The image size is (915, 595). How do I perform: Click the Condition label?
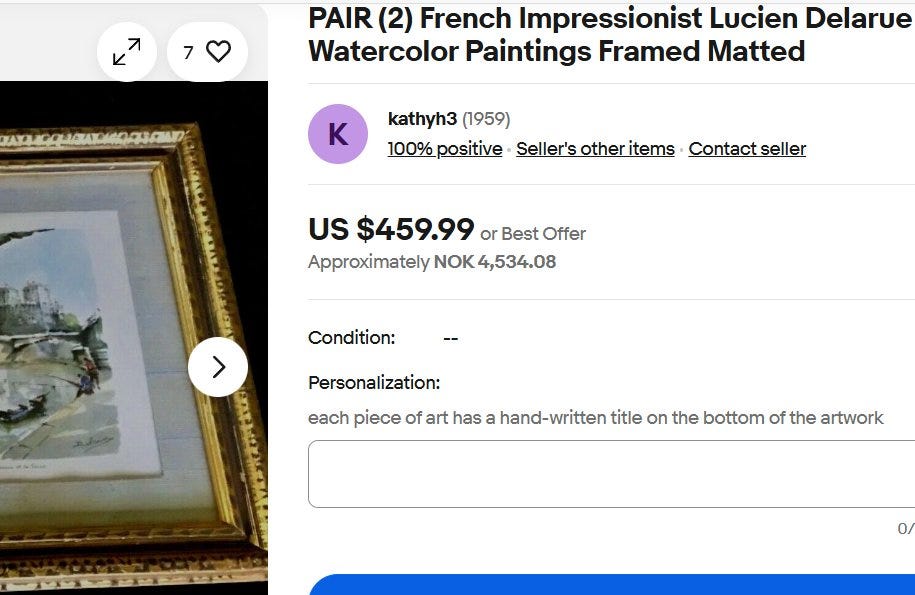[x=351, y=338]
